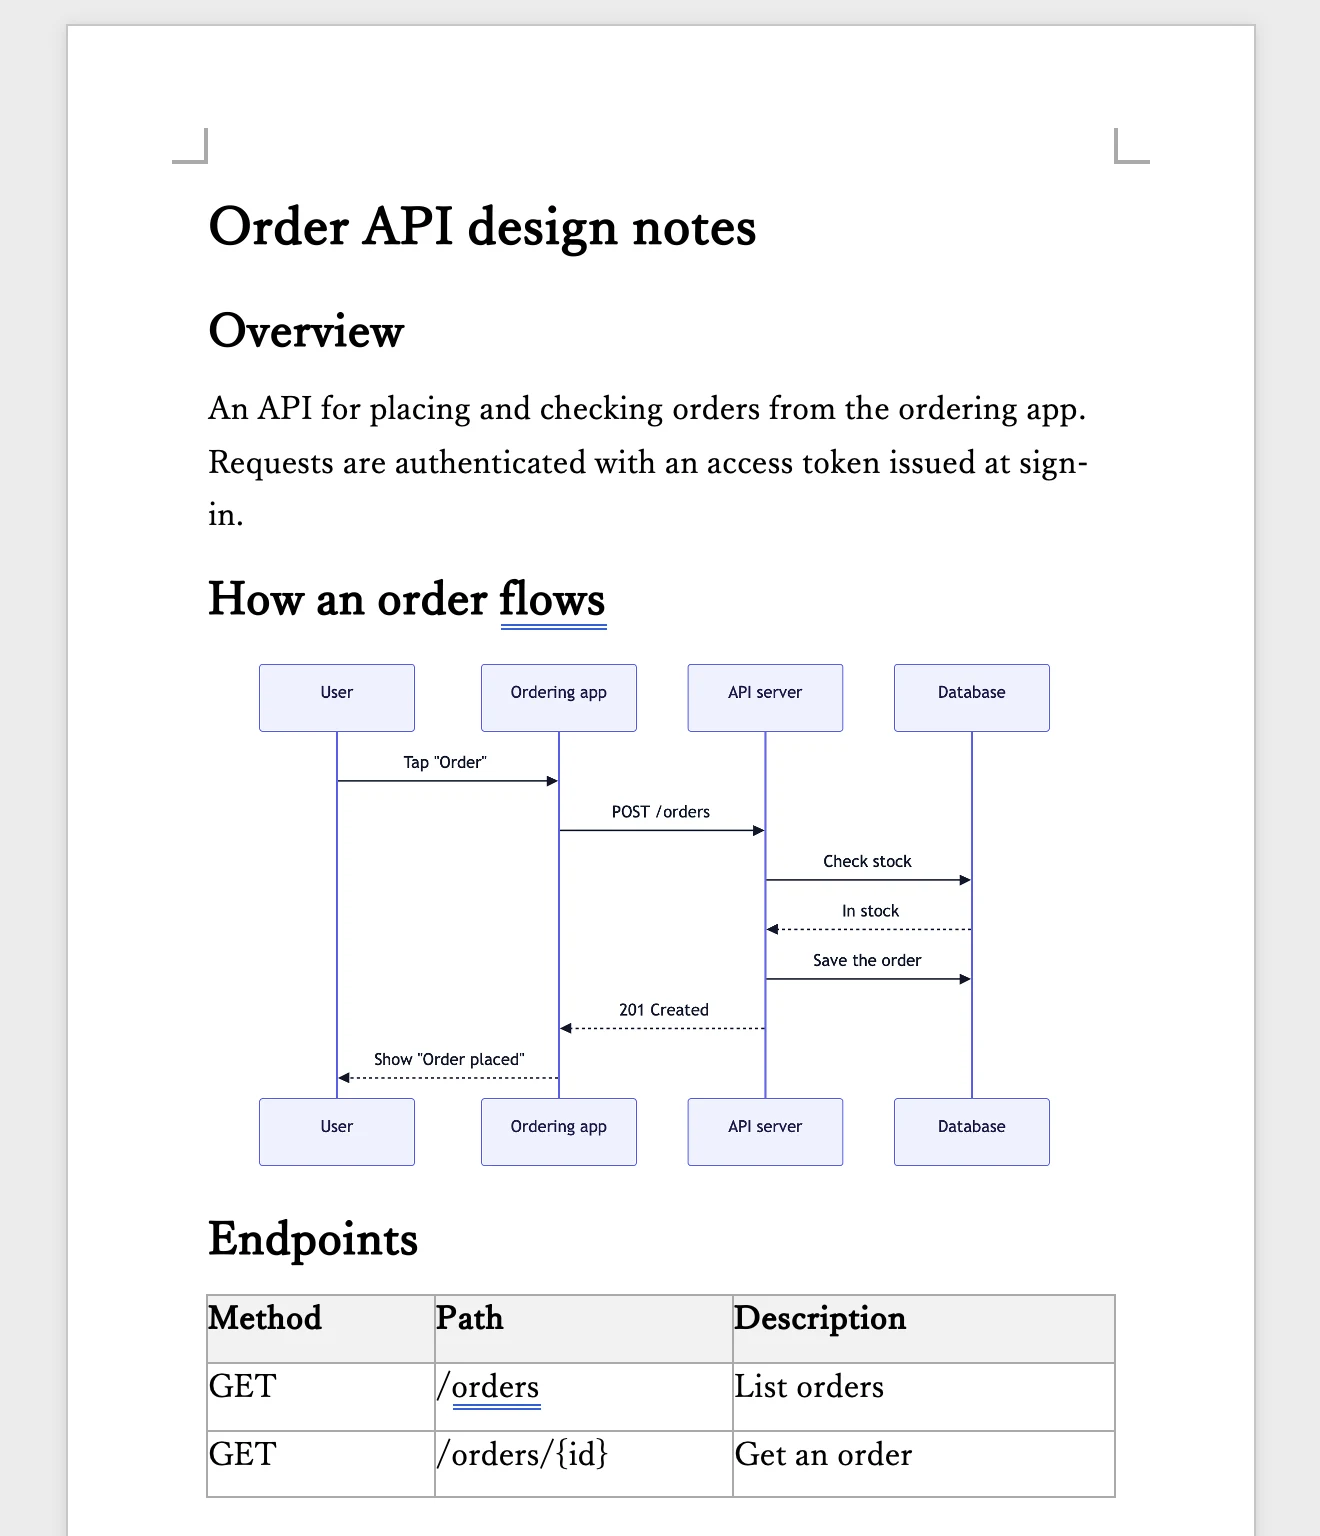Select the "Method" table header cell
This screenshot has height=1536, width=1320.
coord(321,1329)
